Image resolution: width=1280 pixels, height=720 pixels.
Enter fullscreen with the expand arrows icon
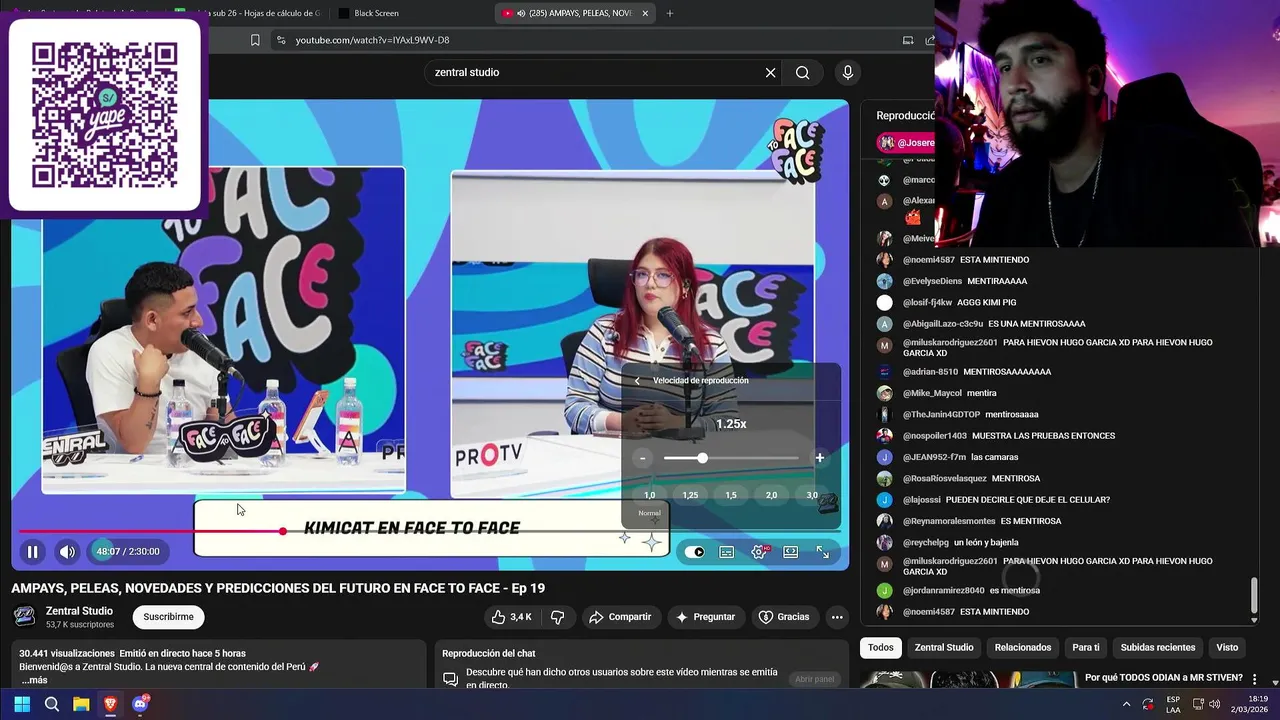[x=822, y=552]
